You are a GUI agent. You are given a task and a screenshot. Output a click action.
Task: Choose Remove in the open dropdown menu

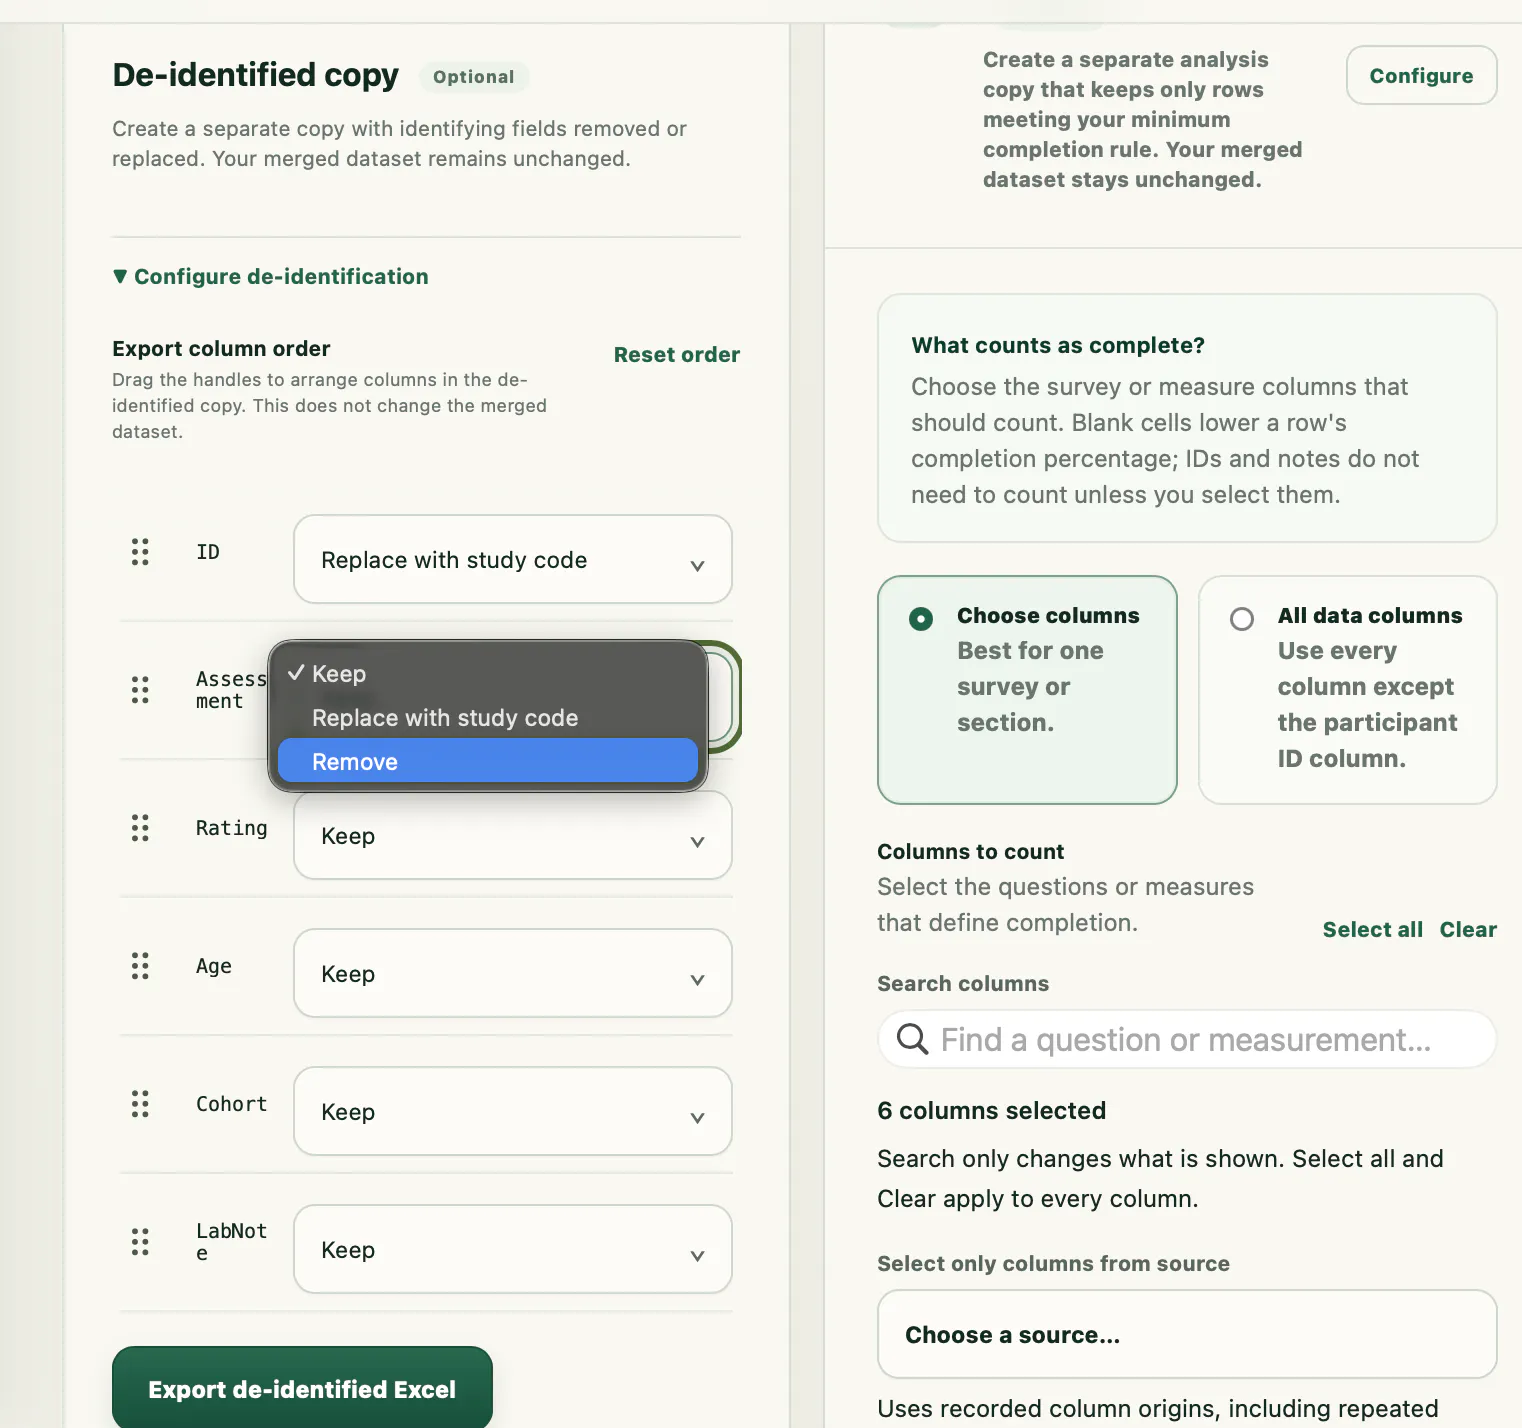click(488, 762)
